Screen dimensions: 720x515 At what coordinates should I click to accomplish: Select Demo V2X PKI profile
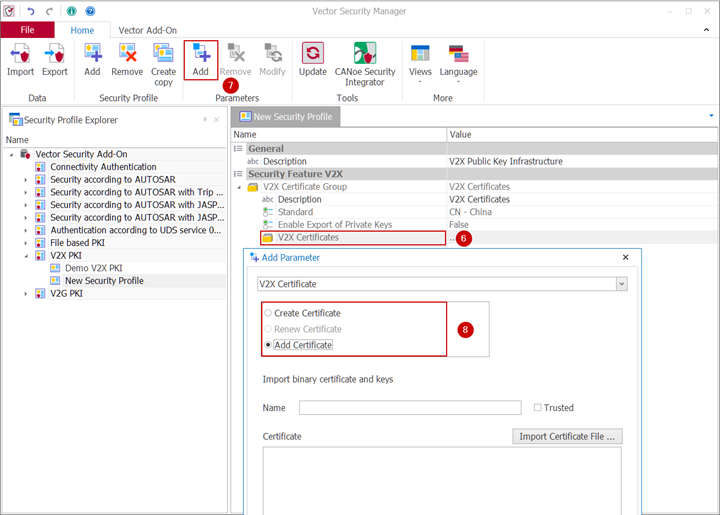(94, 268)
